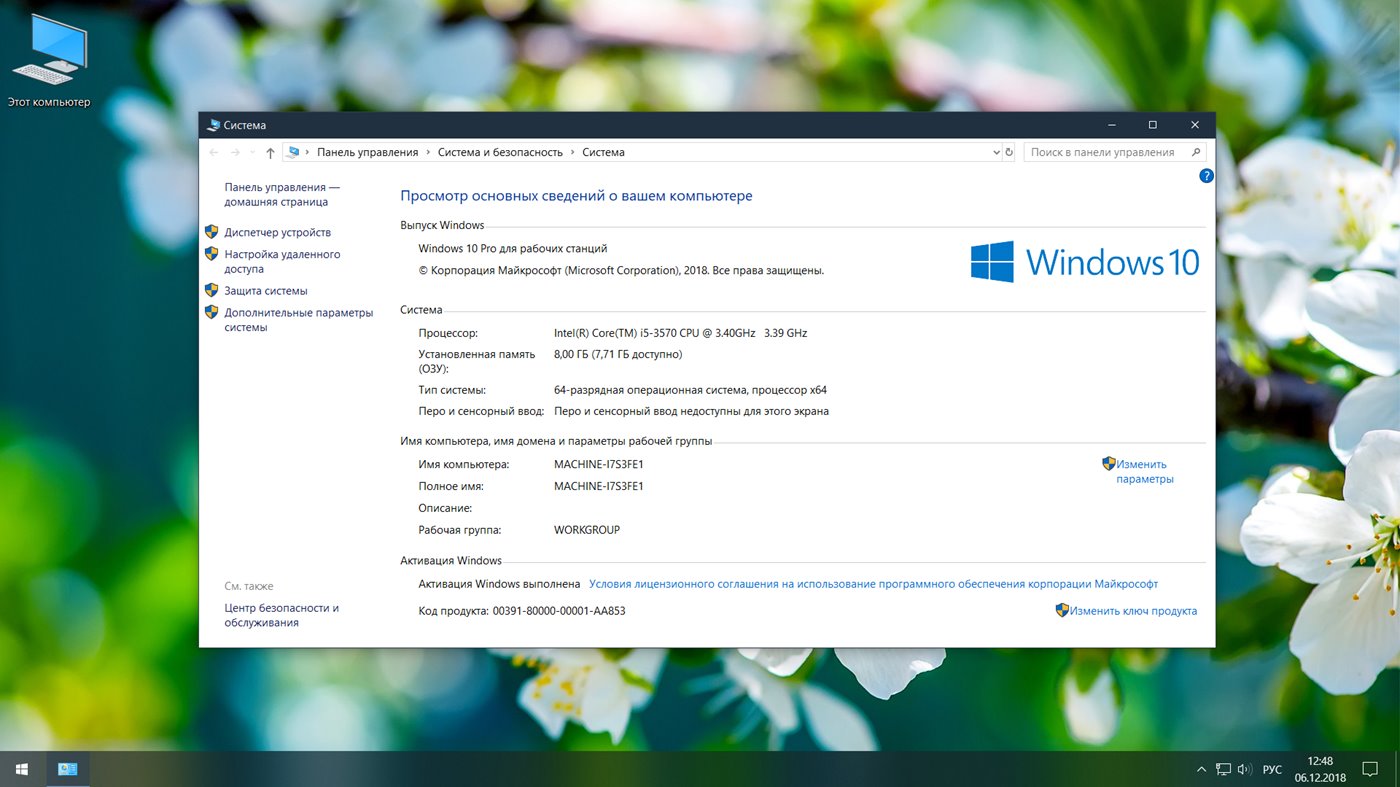
Task: Click the forward navigation arrow
Action: click(236, 152)
